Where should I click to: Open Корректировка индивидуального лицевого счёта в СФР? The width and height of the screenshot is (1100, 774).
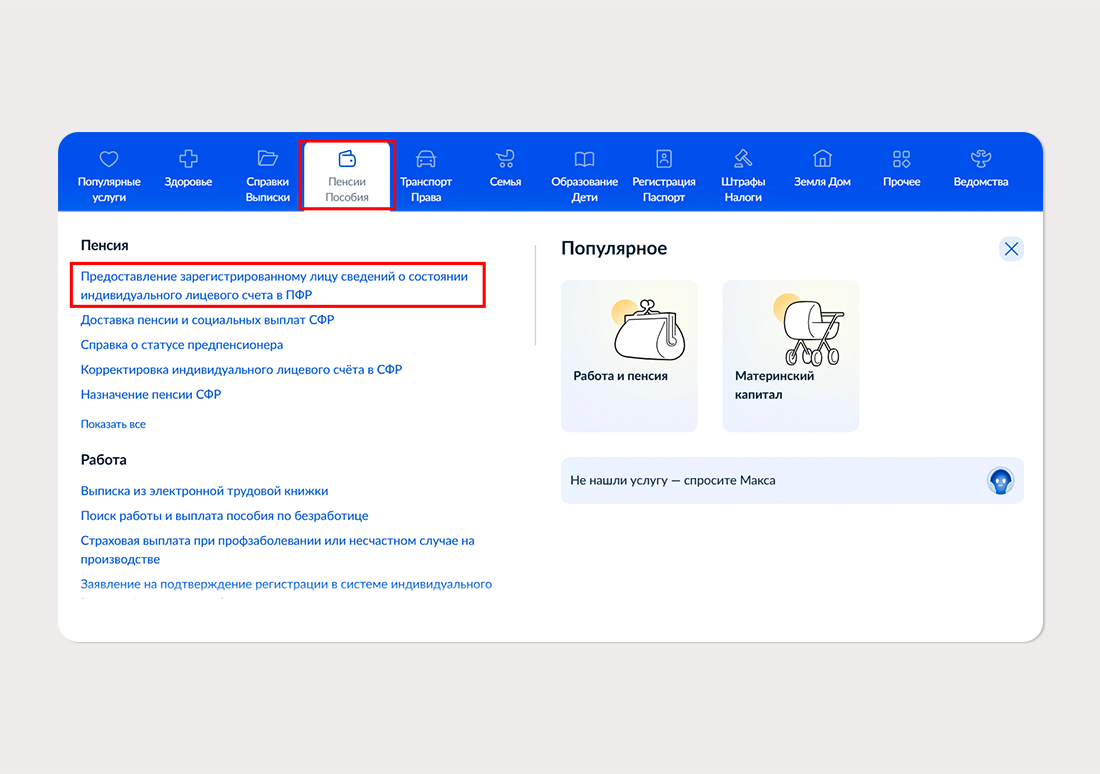(241, 370)
